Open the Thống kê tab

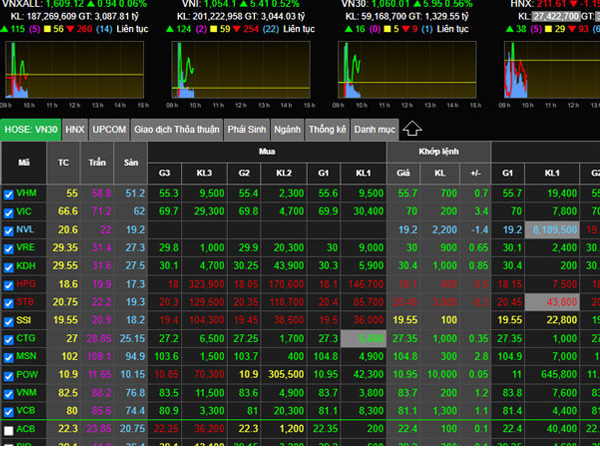(x=327, y=130)
